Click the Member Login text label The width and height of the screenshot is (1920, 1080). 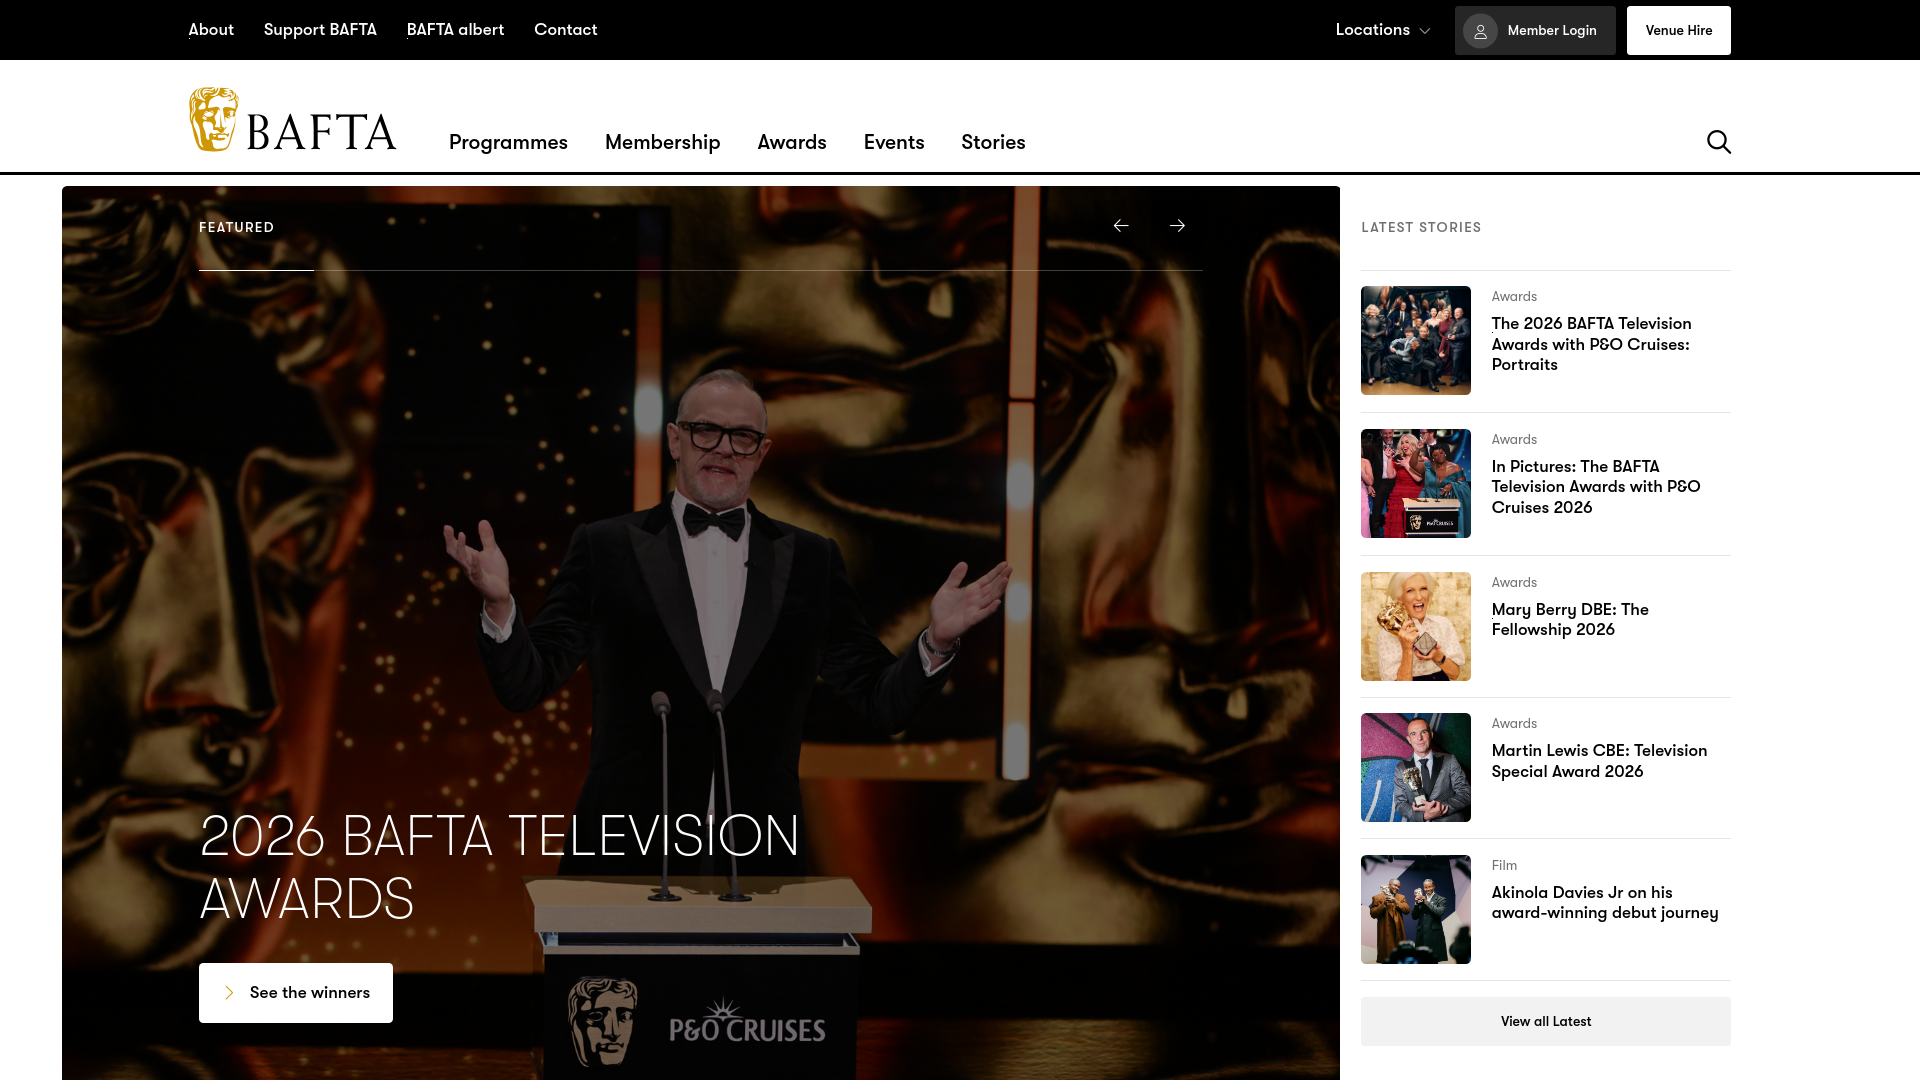tap(1552, 31)
